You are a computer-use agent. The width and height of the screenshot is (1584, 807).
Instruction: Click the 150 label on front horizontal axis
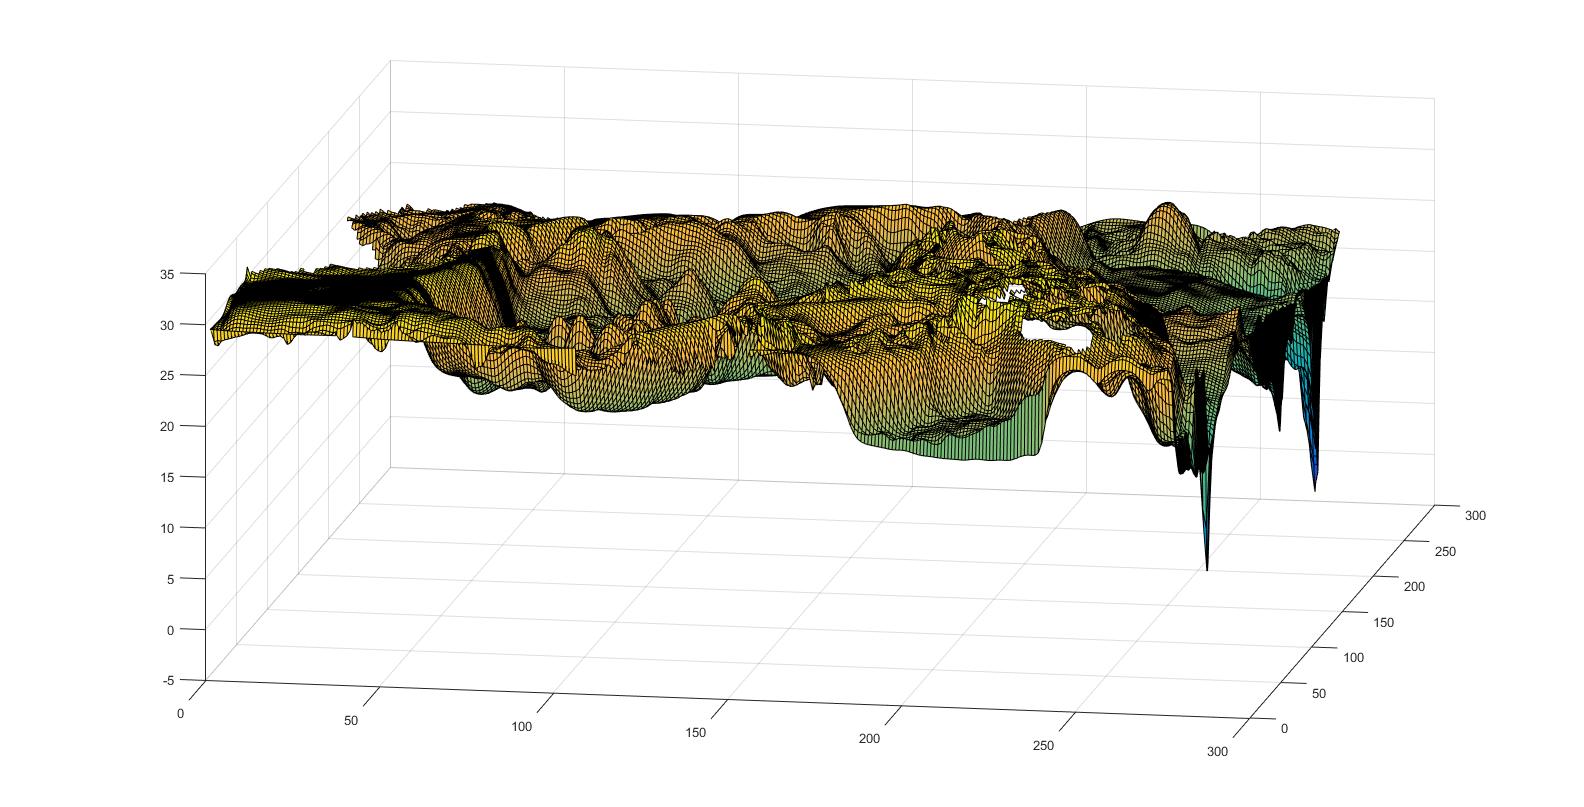(x=696, y=733)
